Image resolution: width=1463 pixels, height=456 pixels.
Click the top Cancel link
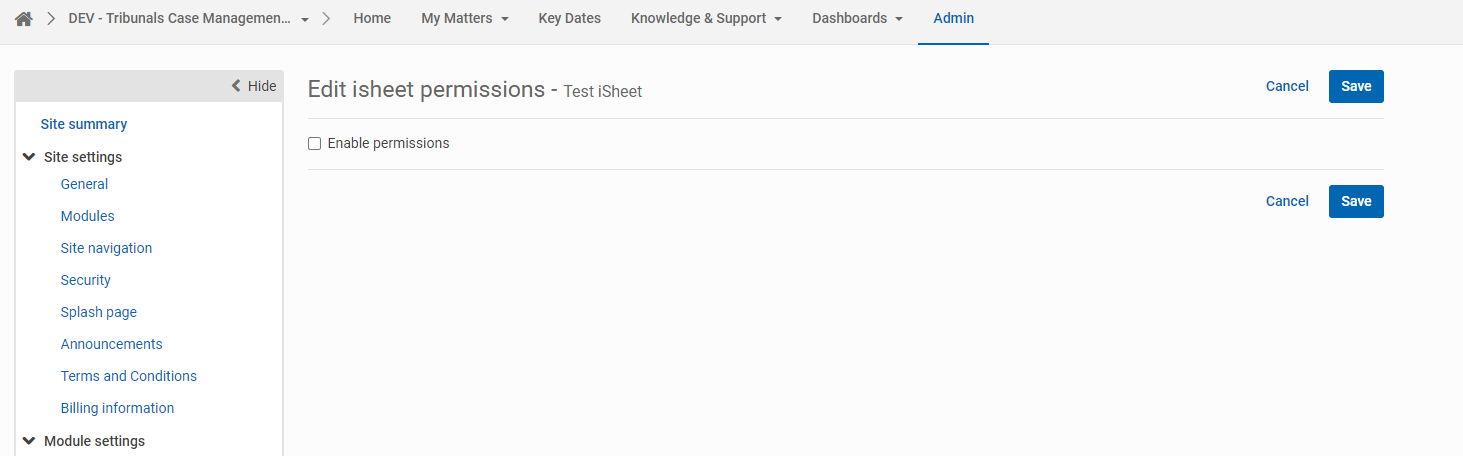click(x=1287, y=86)
